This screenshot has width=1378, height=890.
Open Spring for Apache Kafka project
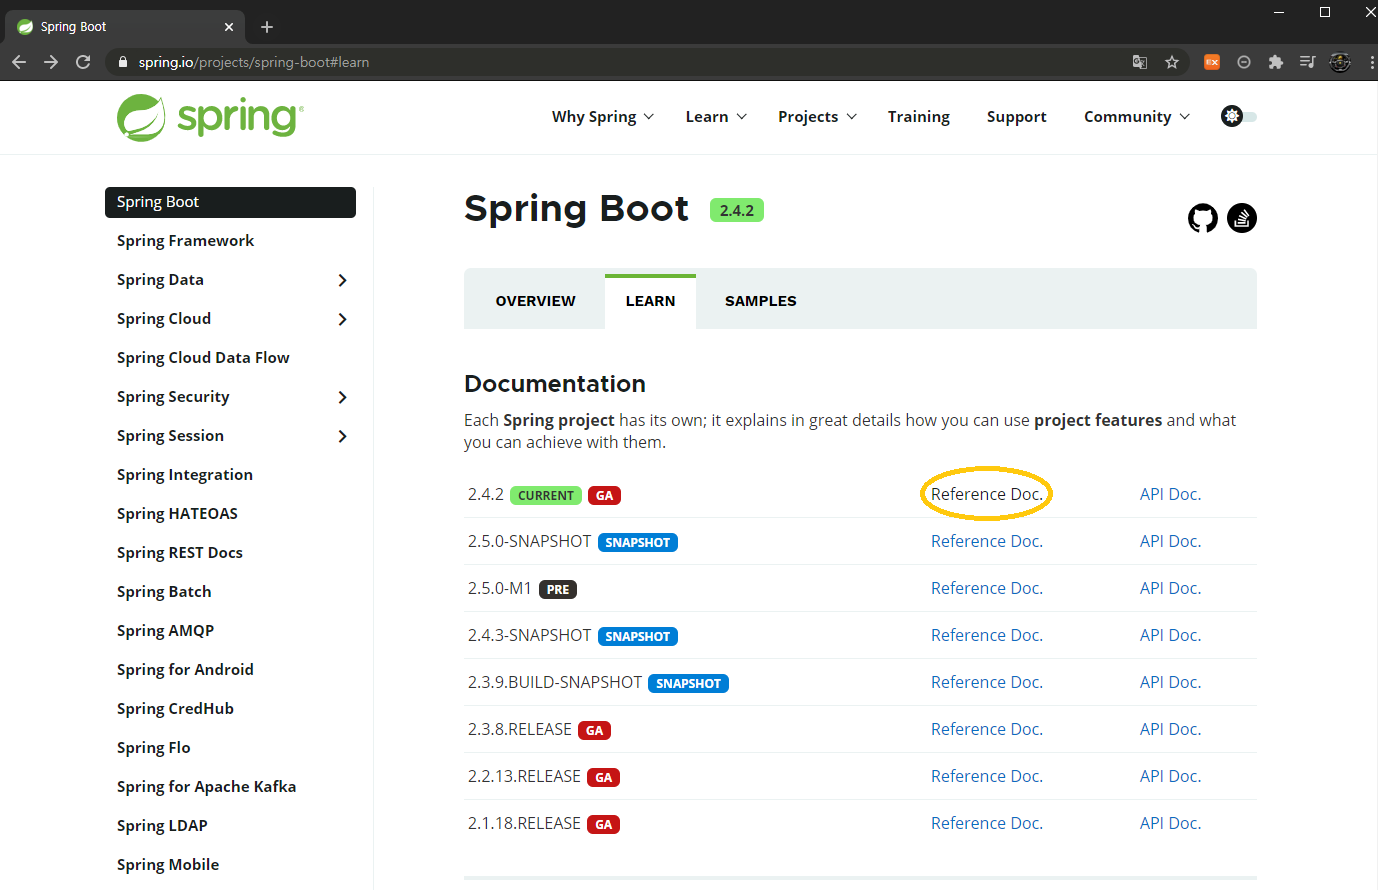click(x=206, y=787)
